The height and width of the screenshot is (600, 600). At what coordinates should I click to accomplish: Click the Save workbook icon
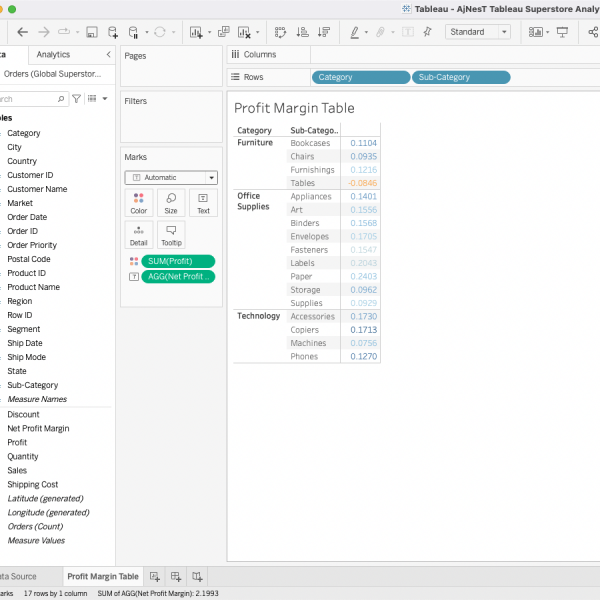92,32
